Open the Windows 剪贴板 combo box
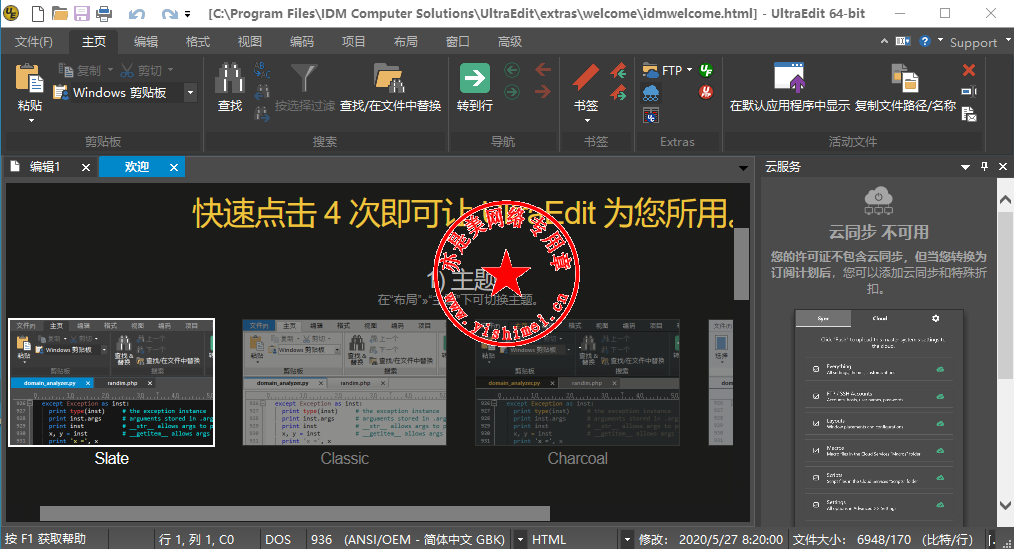The height and width of the screenshot is (549, 1014). click(x=190, y=92)
